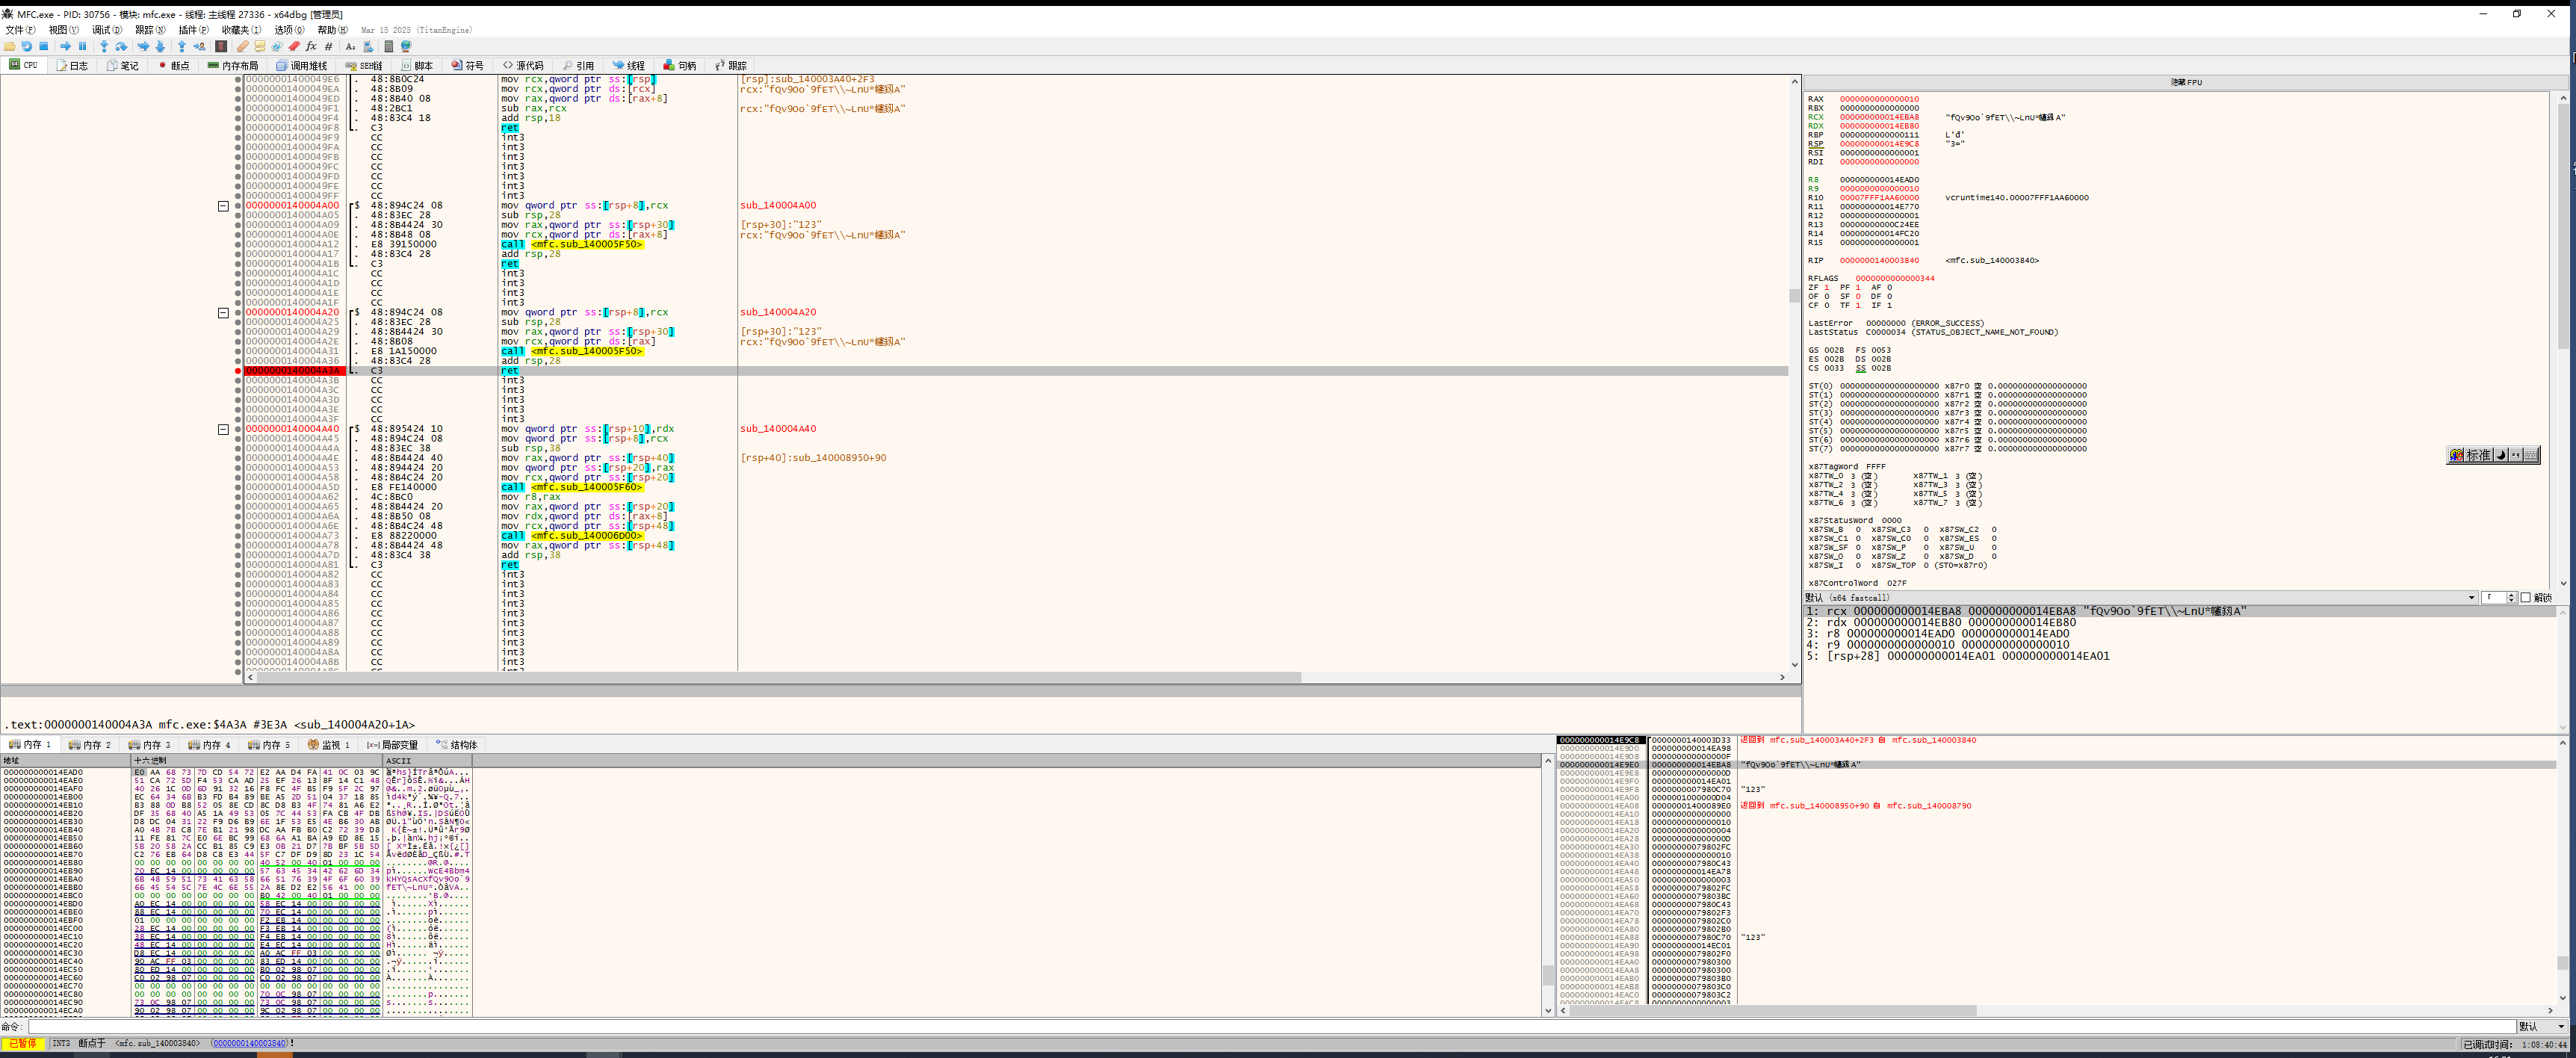Click the Step Over toolbar icon
2576x1058 pixels.
121,46
